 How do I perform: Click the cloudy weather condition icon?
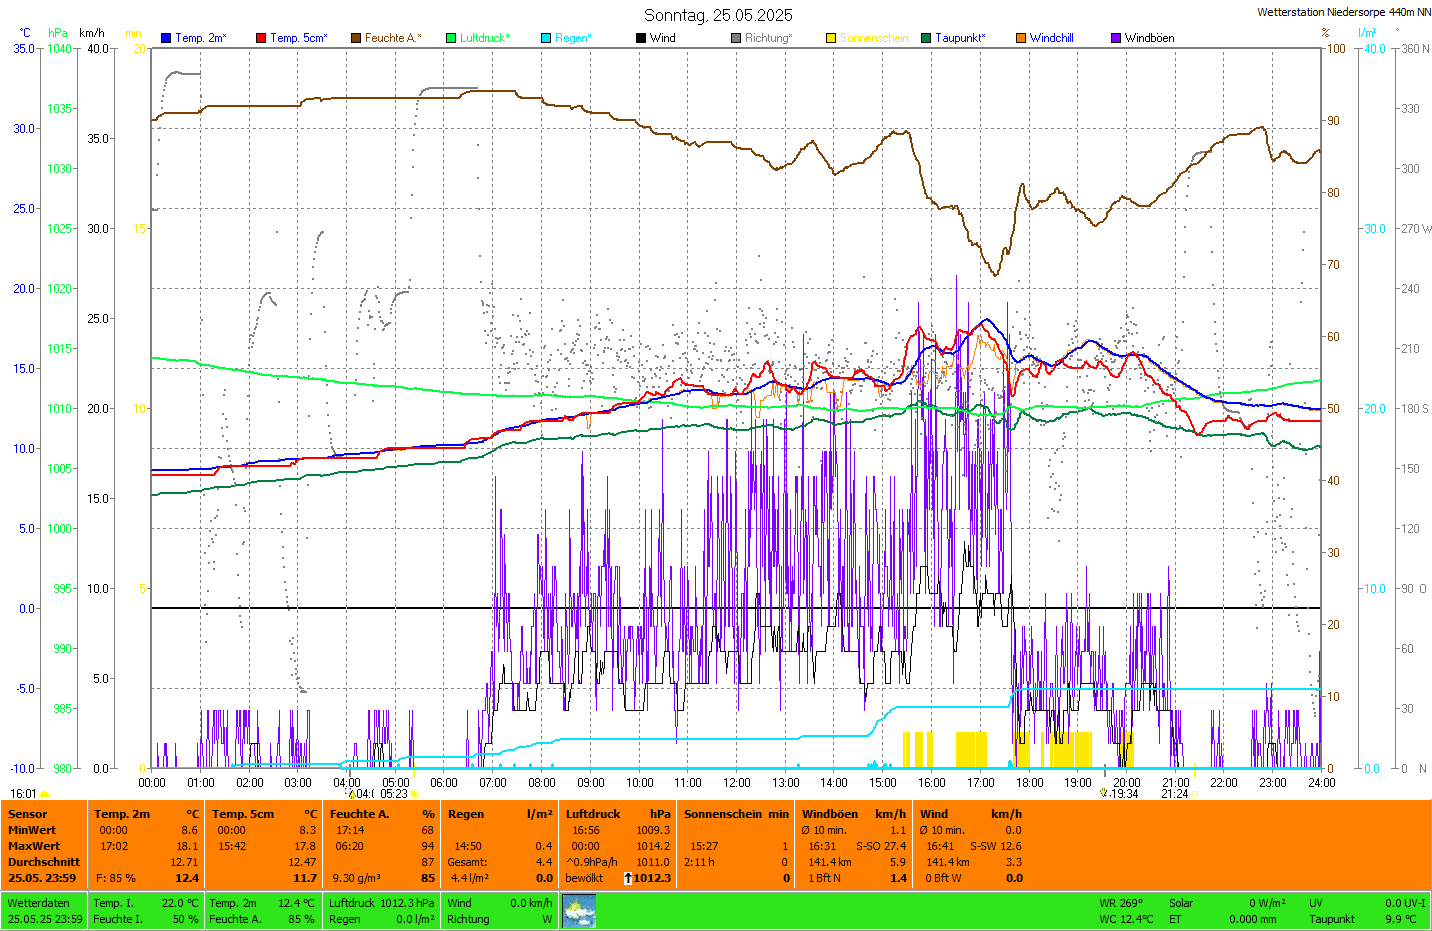579,911
